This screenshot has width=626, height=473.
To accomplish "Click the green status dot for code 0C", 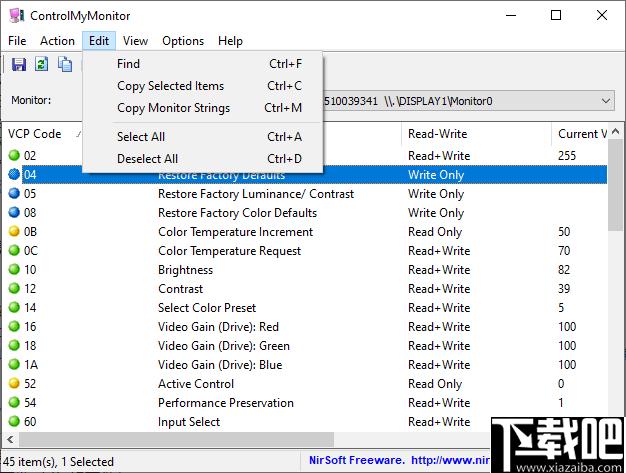I will pos(14,250).
